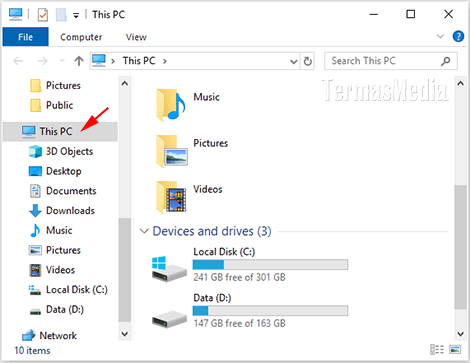470x363 pixels.
Task: Open the address bar history dropdown
Action: pyautogui.click(x=293, y=61)
